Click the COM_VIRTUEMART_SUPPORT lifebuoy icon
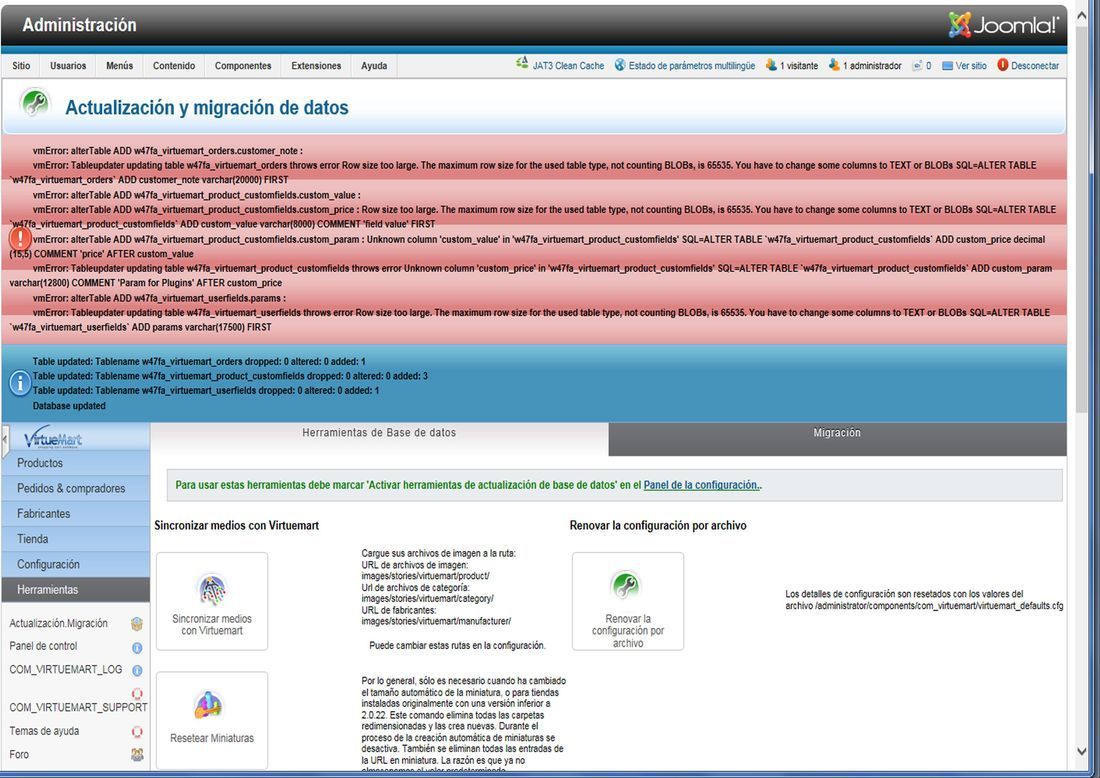Image resolution: width=1100 pixels, height=778 pixels. [137, 694]
